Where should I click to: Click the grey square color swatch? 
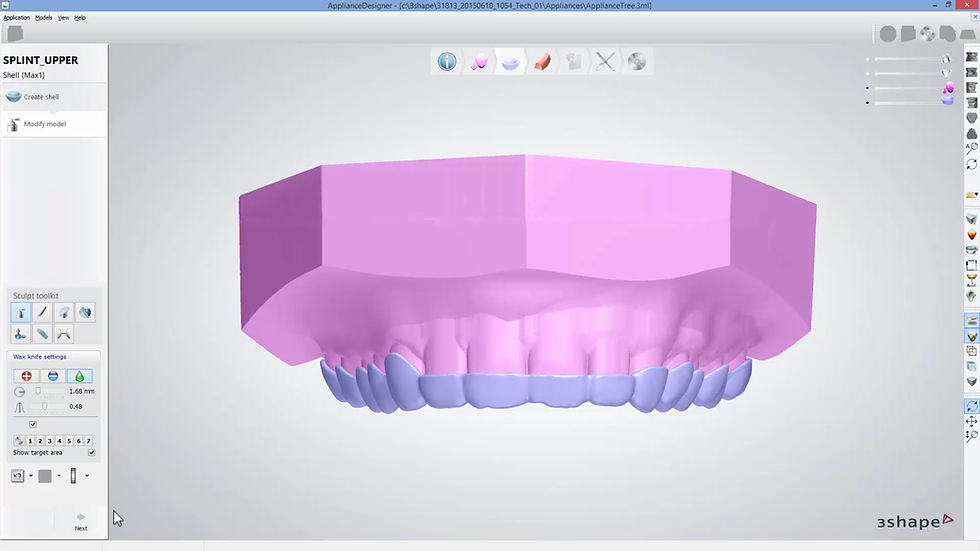45,476
